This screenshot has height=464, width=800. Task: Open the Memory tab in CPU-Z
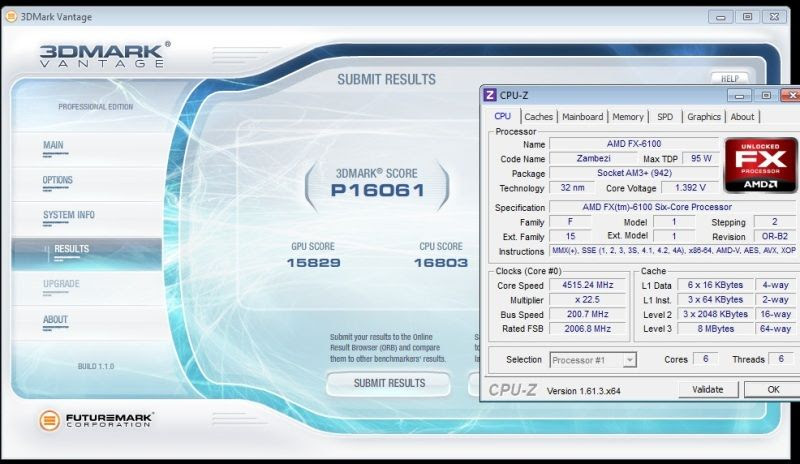(628, 117)
